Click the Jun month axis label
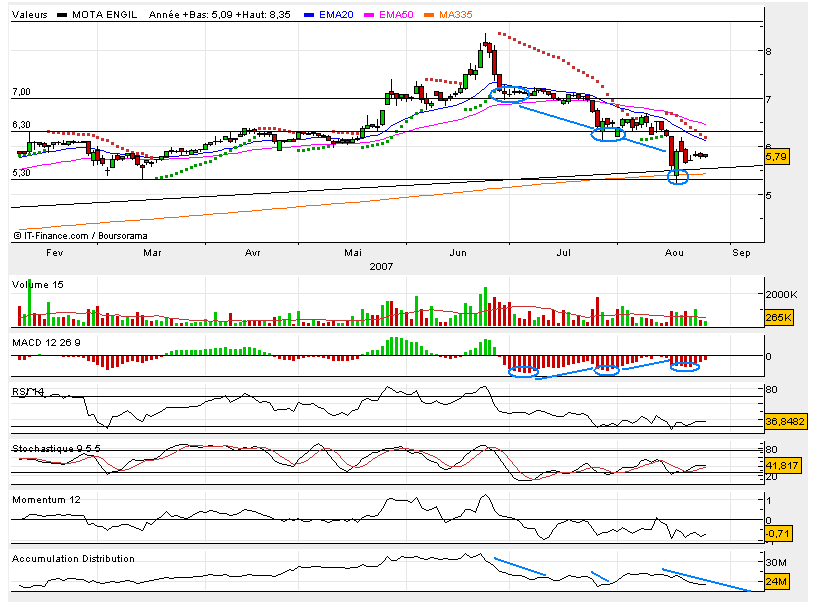The image size is (818, 615). [x=458, y=253]
